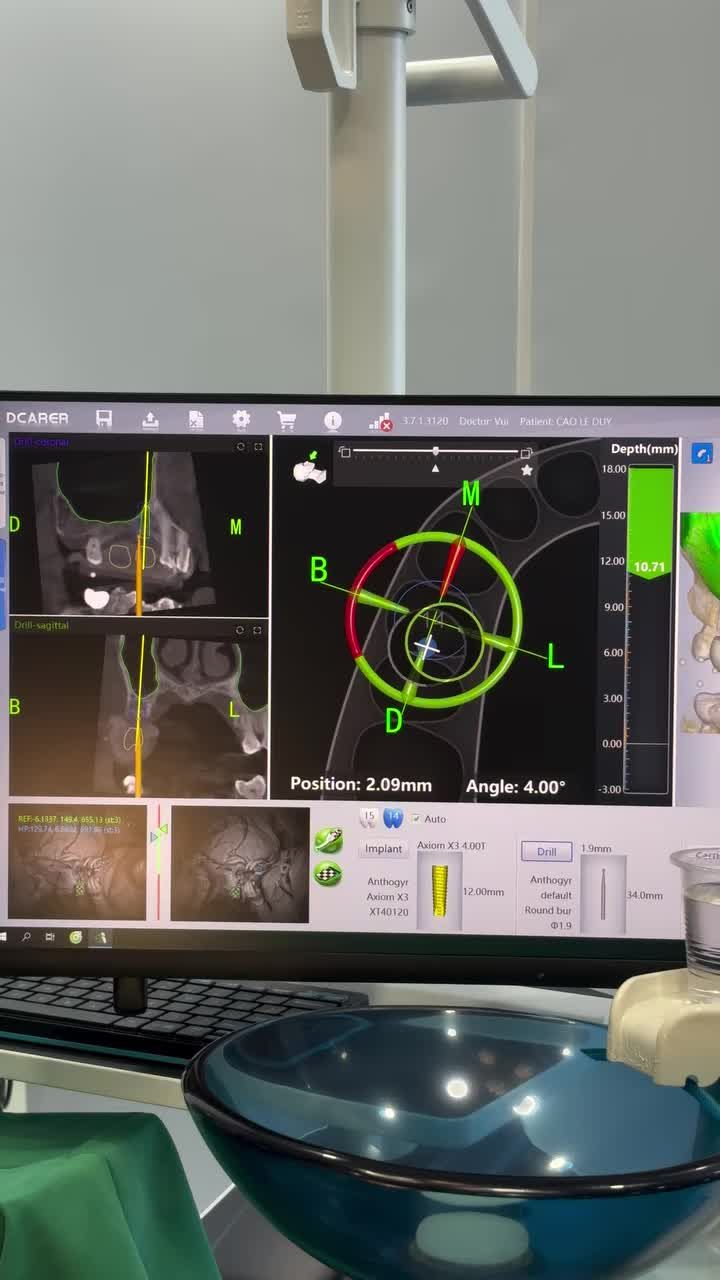Viewport: 720px width, 1280px height.
Task: Click the small-square icon at slider start
Action: coord(345,452)
